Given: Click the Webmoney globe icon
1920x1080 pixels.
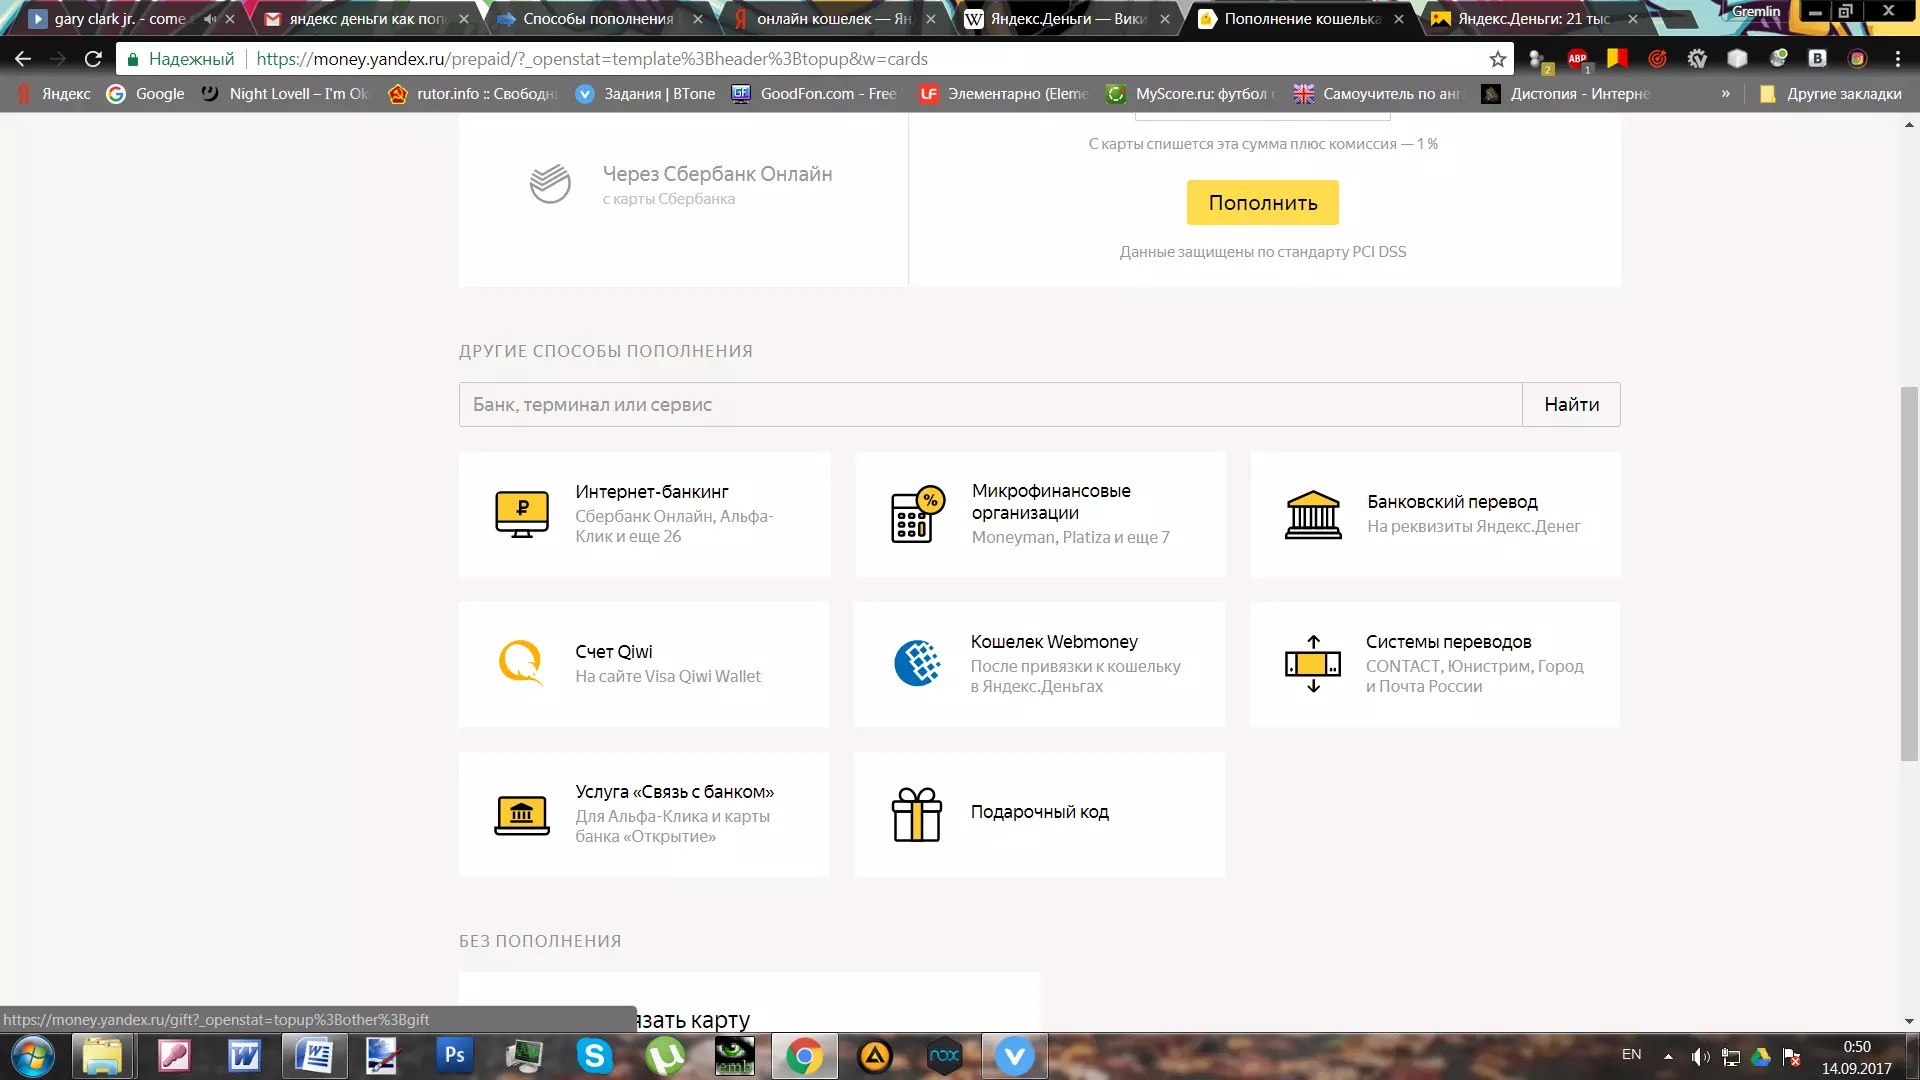Looking at the screenshot, I should coord(917,663).
